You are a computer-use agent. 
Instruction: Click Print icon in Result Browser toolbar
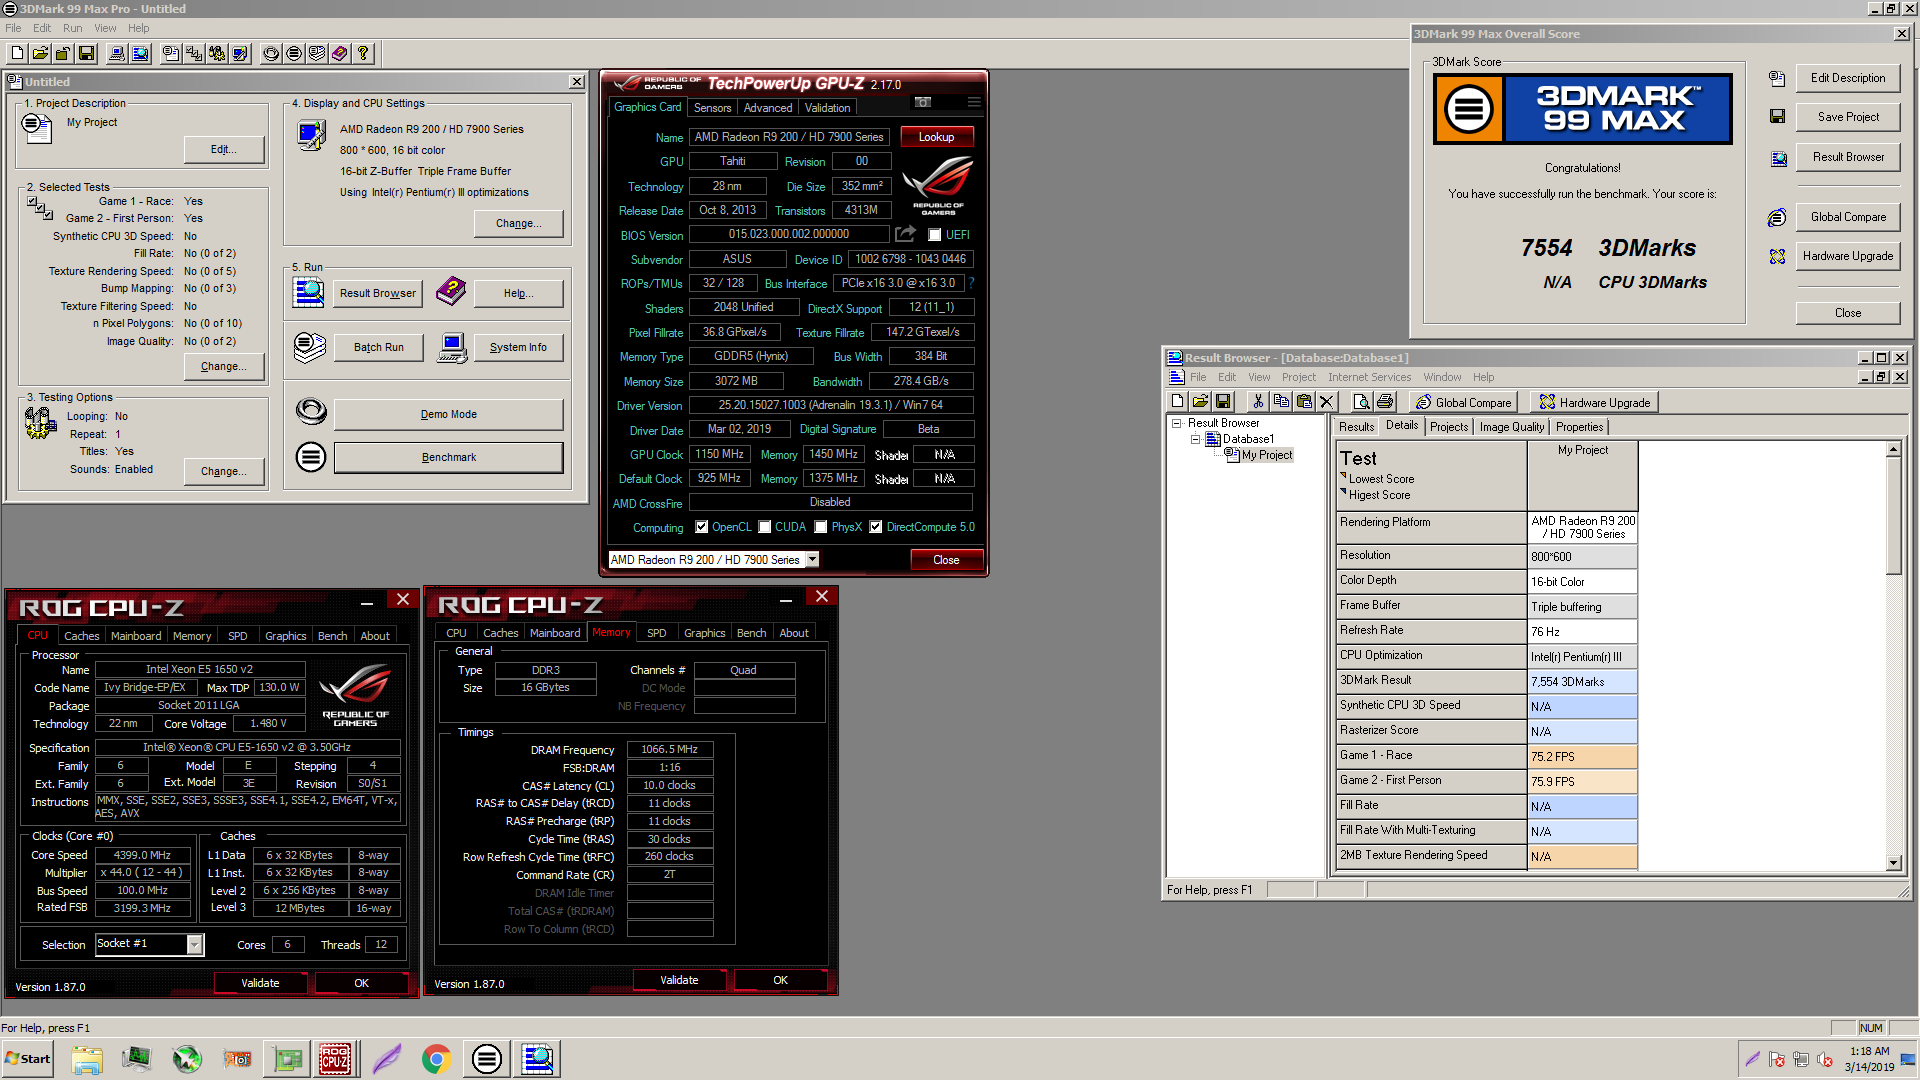(x=1385, y=402)
